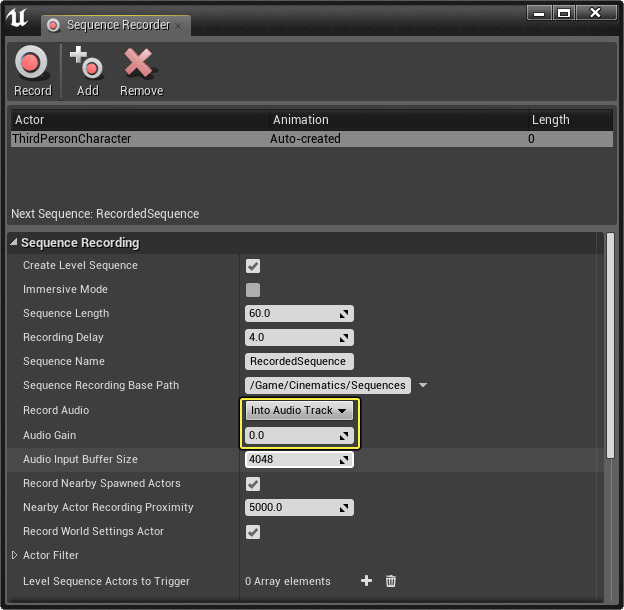
Task: Click the Unreal Engine logo icon
Action: pyautogui.click(x=17, y=18)
